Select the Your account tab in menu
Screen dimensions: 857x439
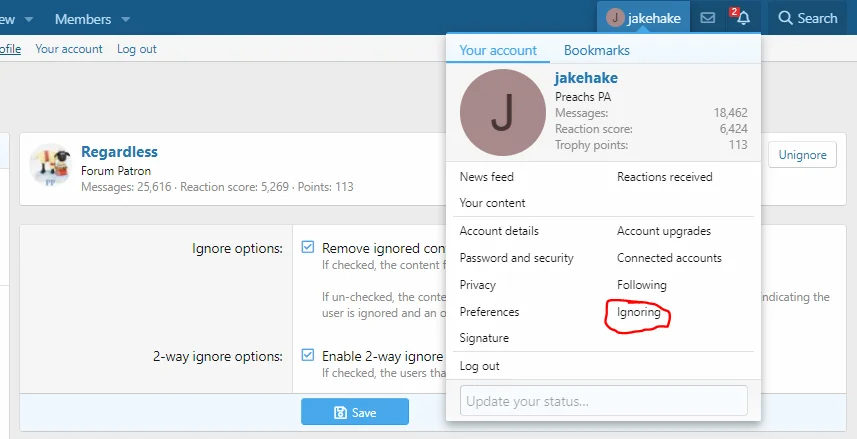pyautogui.click(x=498, y=50)
